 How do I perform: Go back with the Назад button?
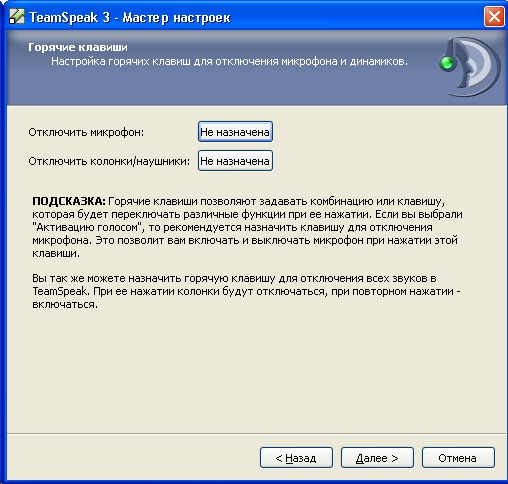click(296, 458)
